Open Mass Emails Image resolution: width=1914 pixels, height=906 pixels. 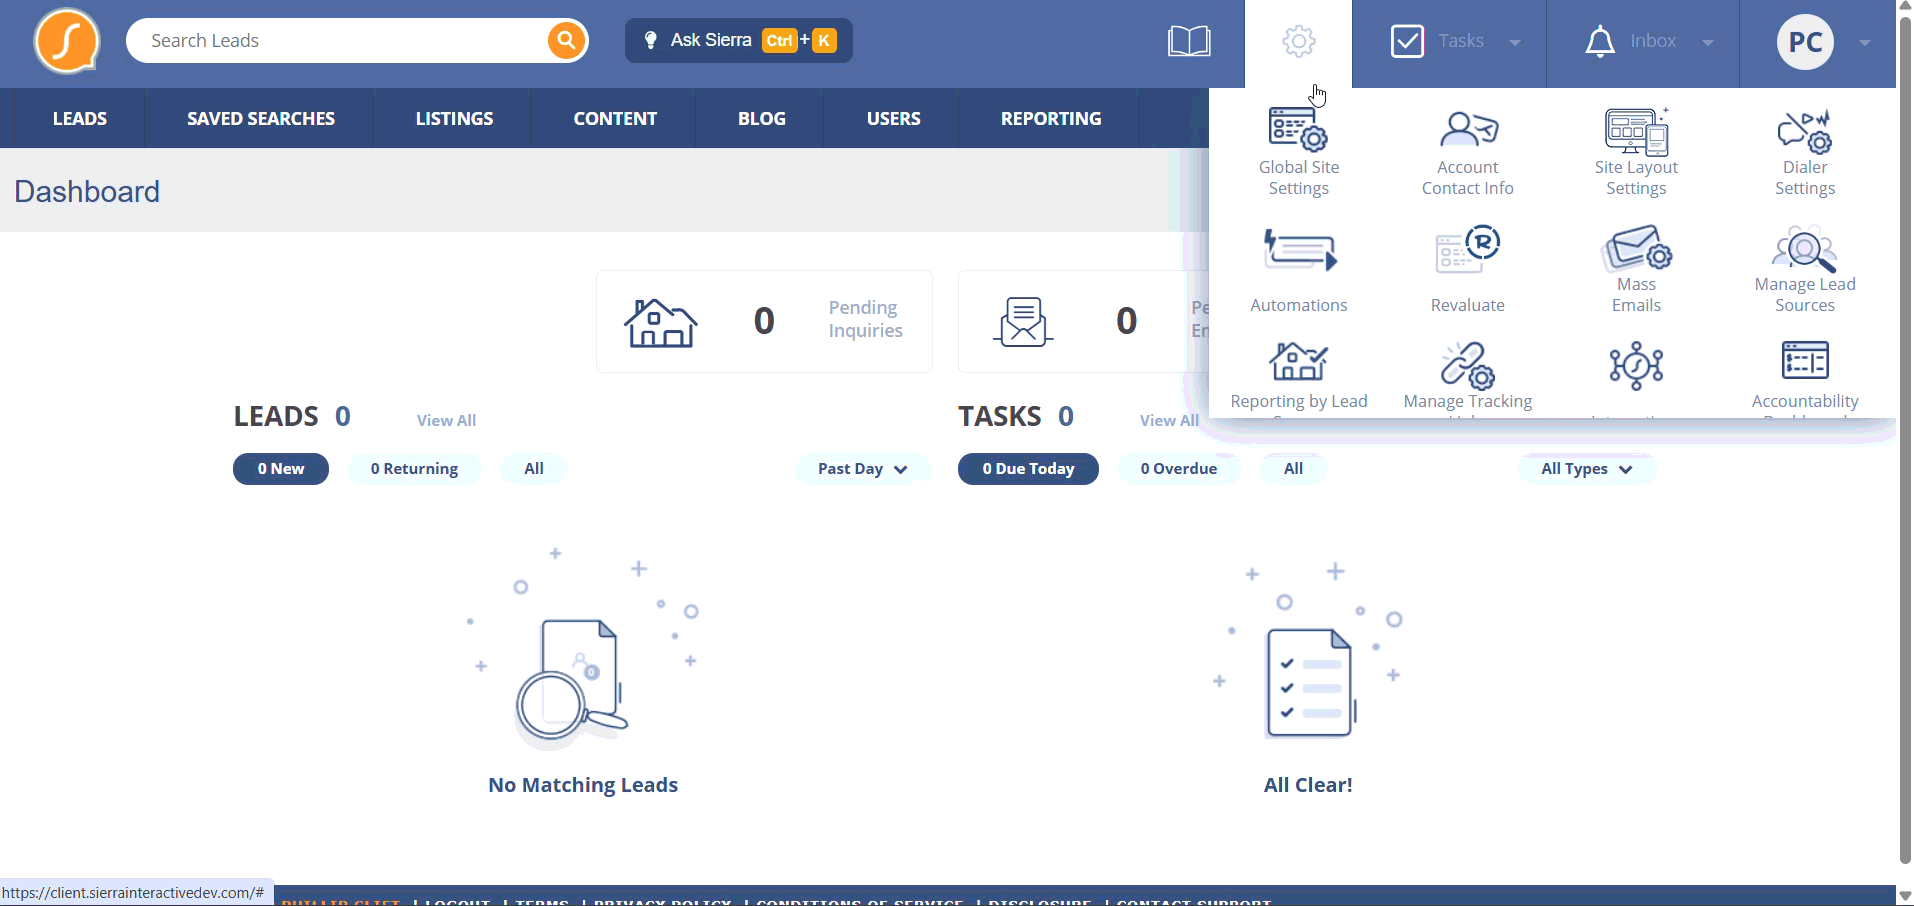tap(1636, 270)
